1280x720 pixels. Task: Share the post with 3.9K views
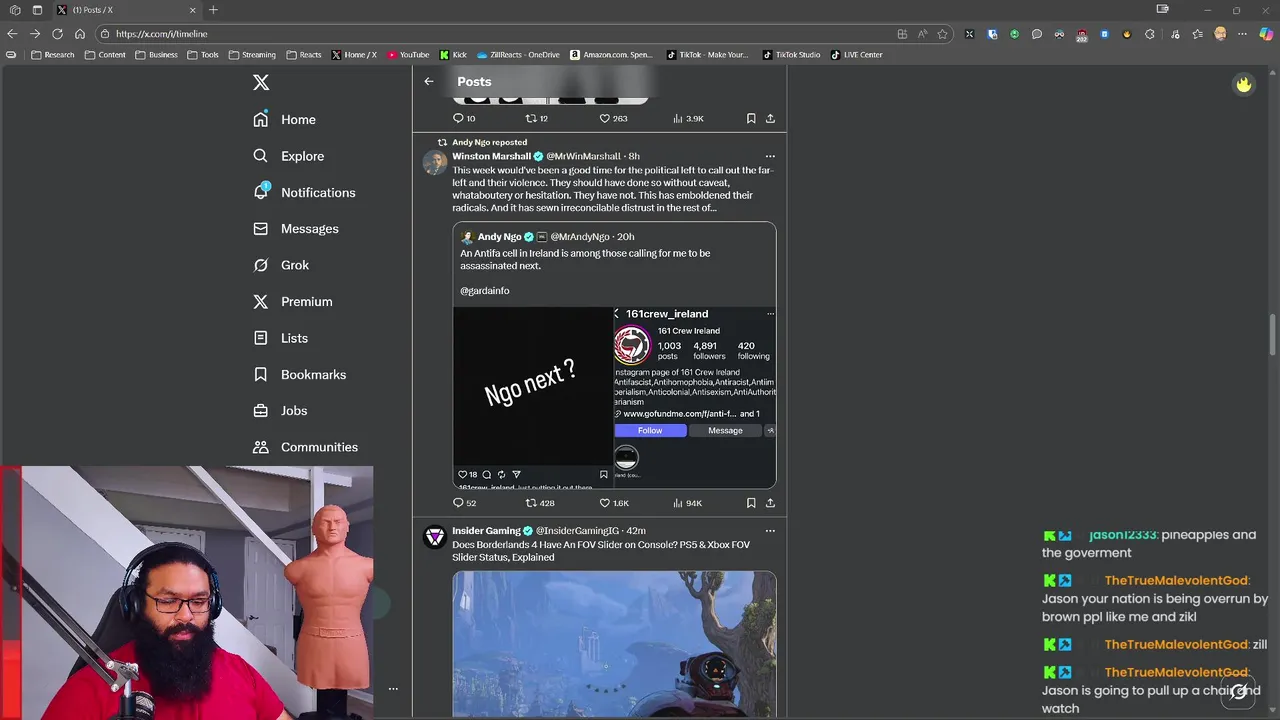[x=770, y=118]
